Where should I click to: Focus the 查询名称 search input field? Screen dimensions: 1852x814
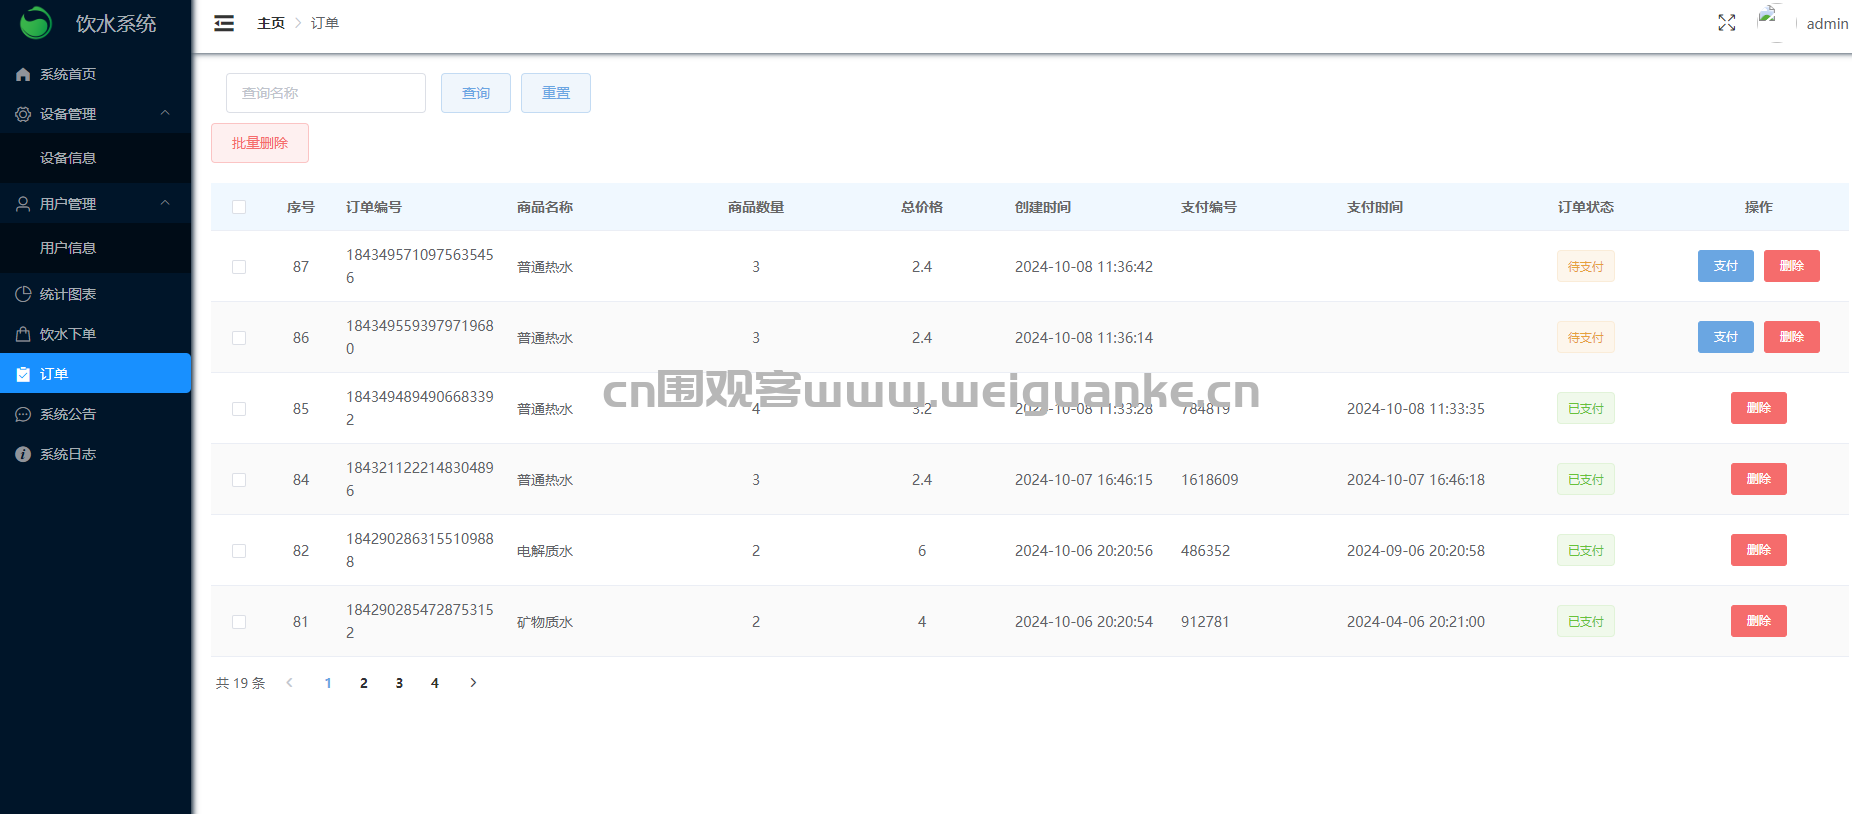point(326,93)
